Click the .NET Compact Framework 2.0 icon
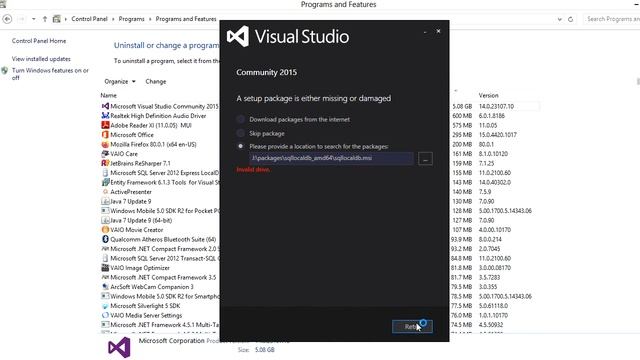640x360 pixels. pyautogui.click(x=105, y=249)
